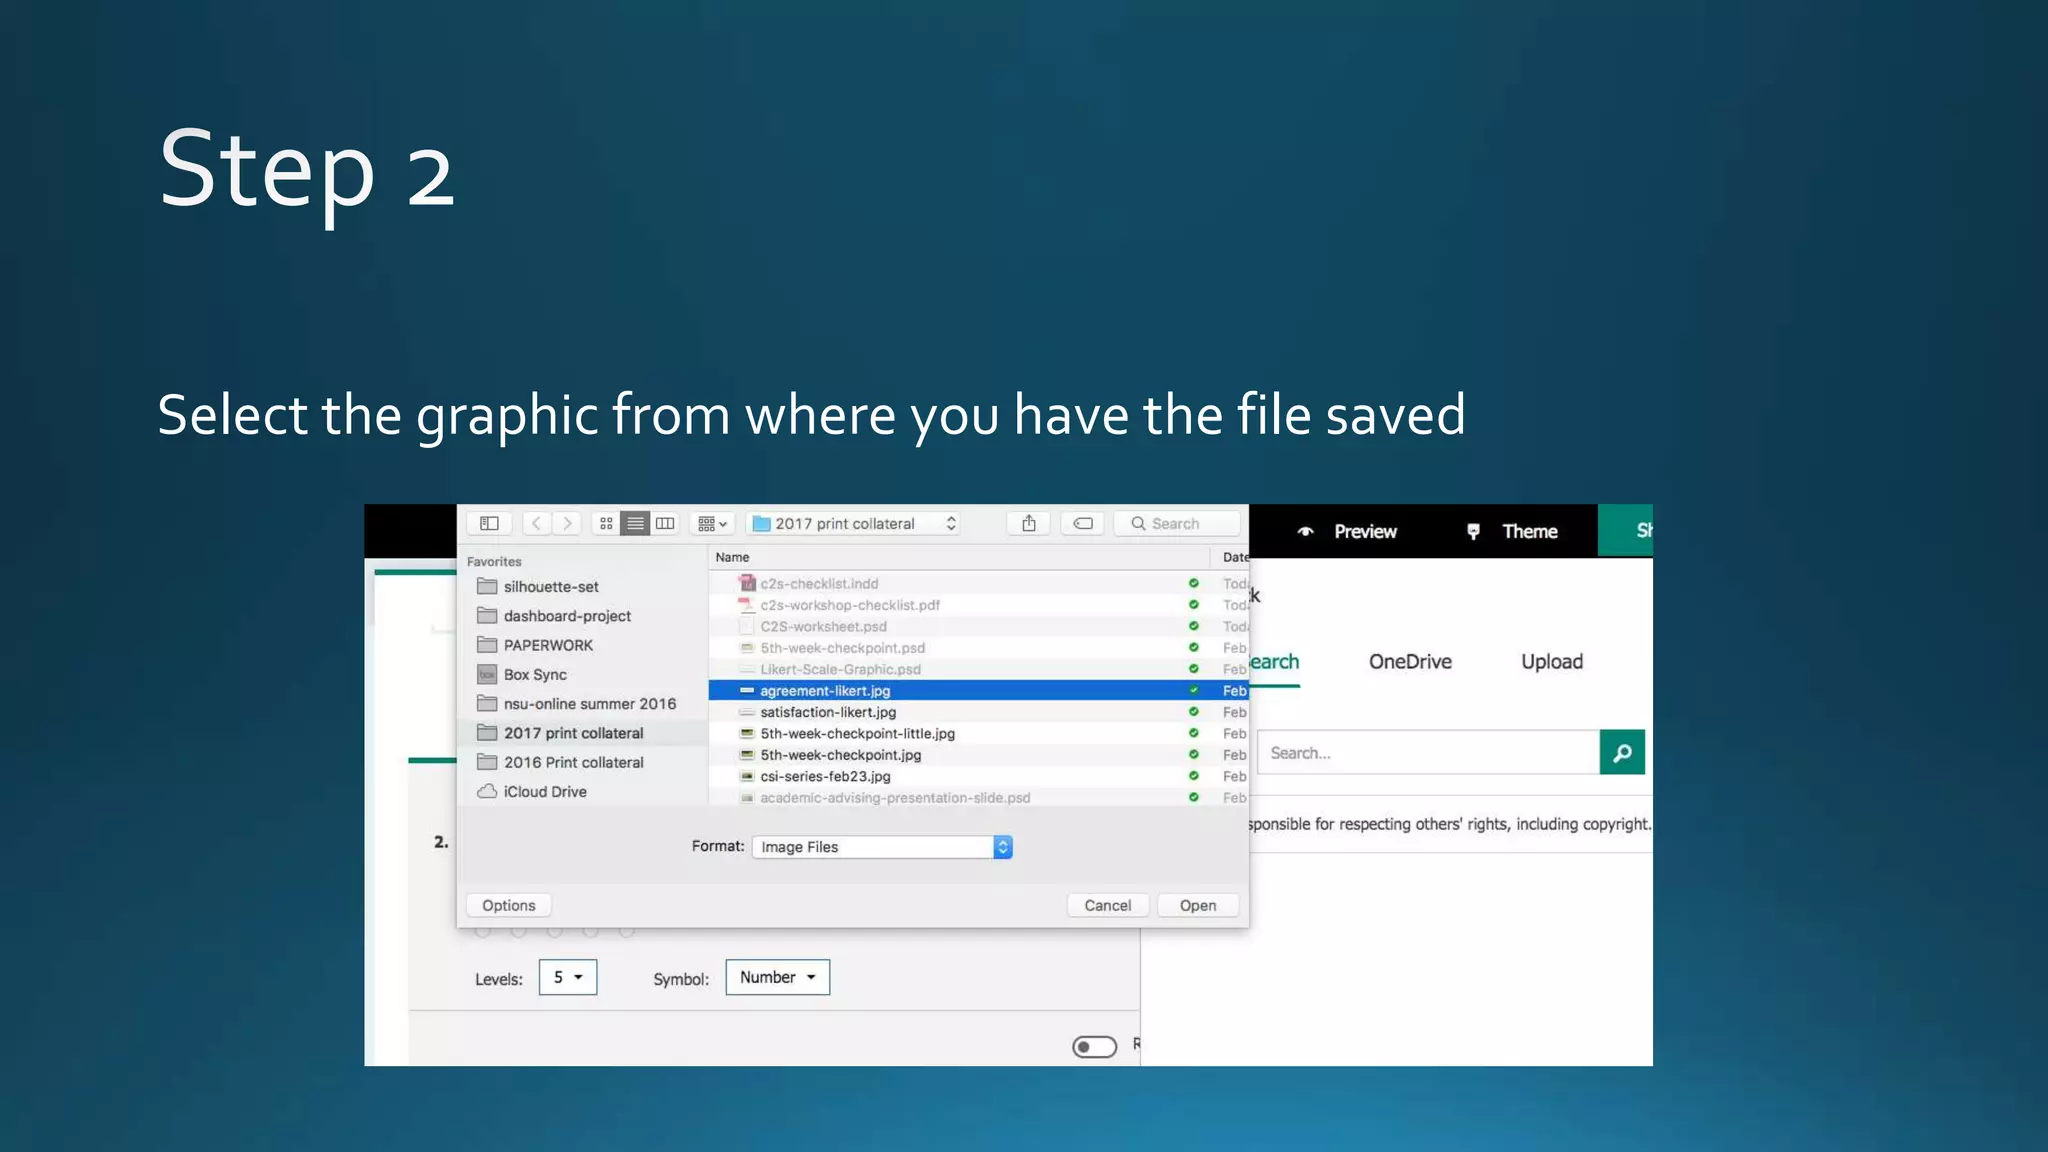The width and height of the screenshot is (2048, 1152).
Task: Switch to column view
Action: tap(665, 523)
